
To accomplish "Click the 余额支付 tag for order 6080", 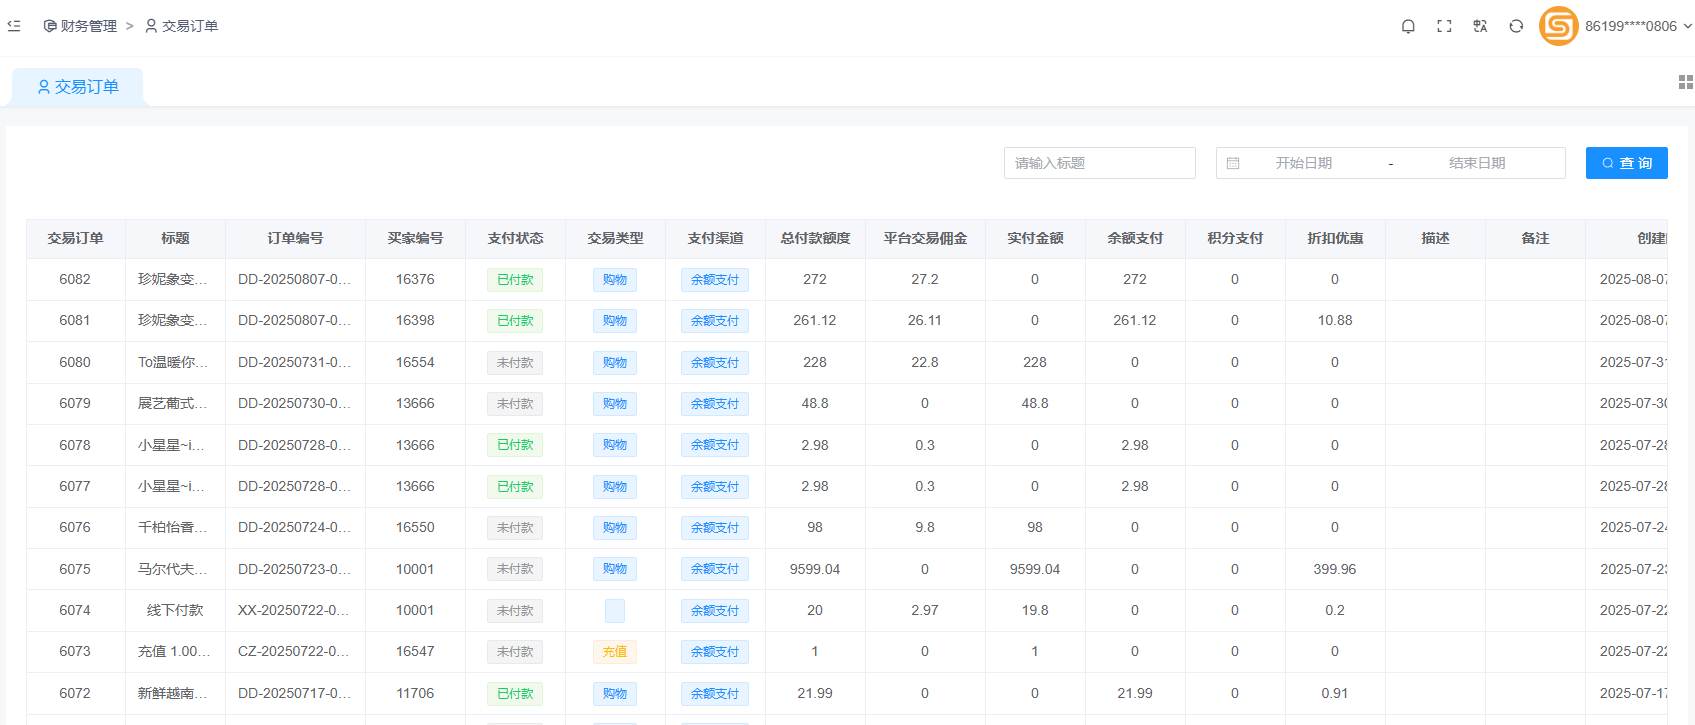I will pos(715,363).
